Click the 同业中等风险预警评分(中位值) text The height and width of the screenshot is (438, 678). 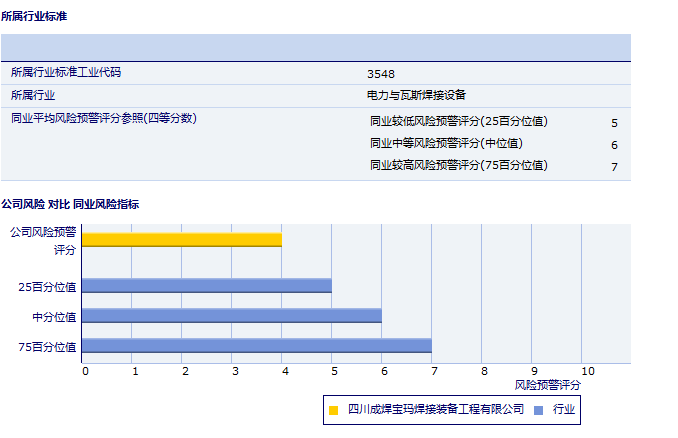point(445,144)
